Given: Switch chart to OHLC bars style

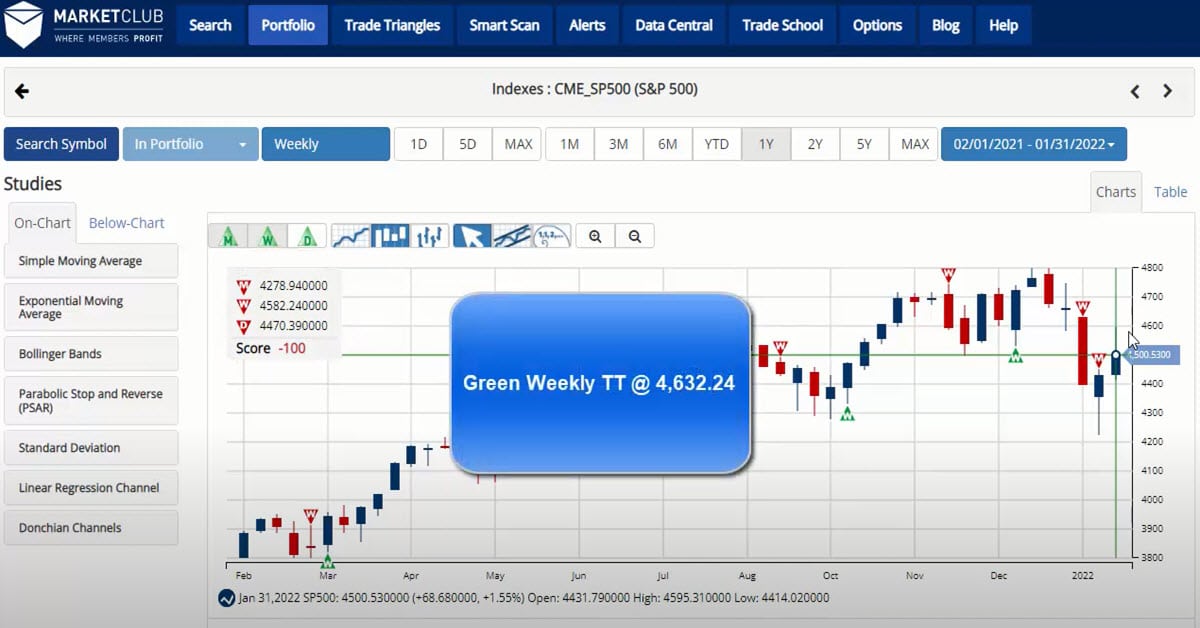Looking at the screenshot, I should pos(430,236).
